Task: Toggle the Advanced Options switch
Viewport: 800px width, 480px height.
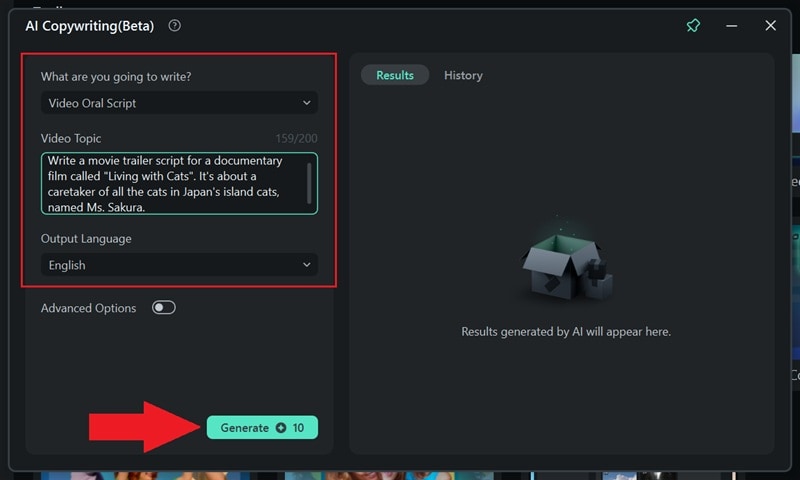Action: (163, 308)
